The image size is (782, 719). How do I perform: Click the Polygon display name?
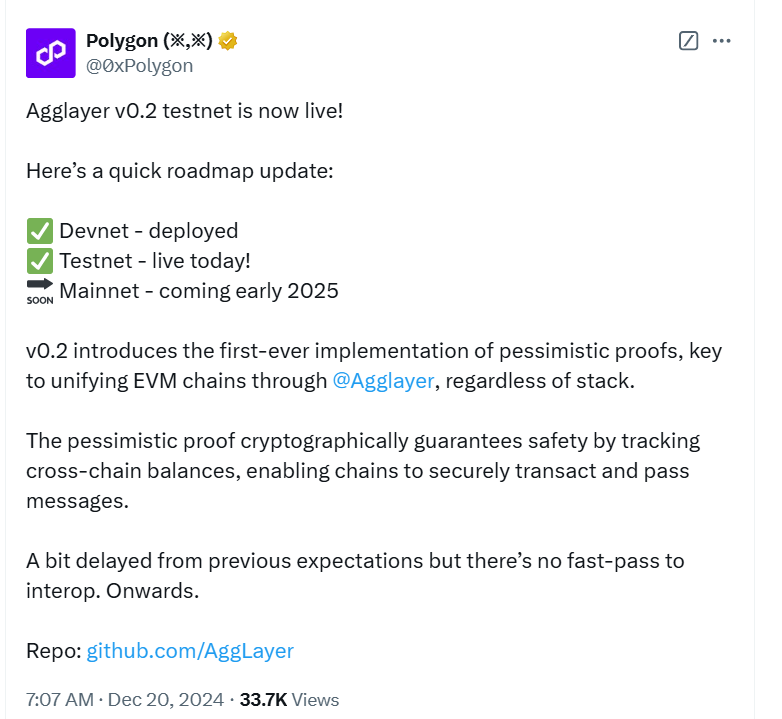[x=149, y=41]
